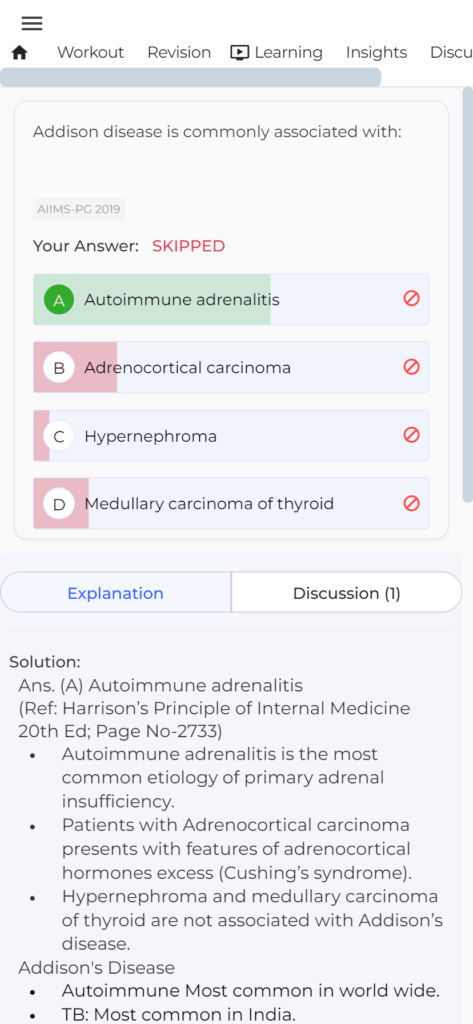Open the hamburger menu

point(32,24)
